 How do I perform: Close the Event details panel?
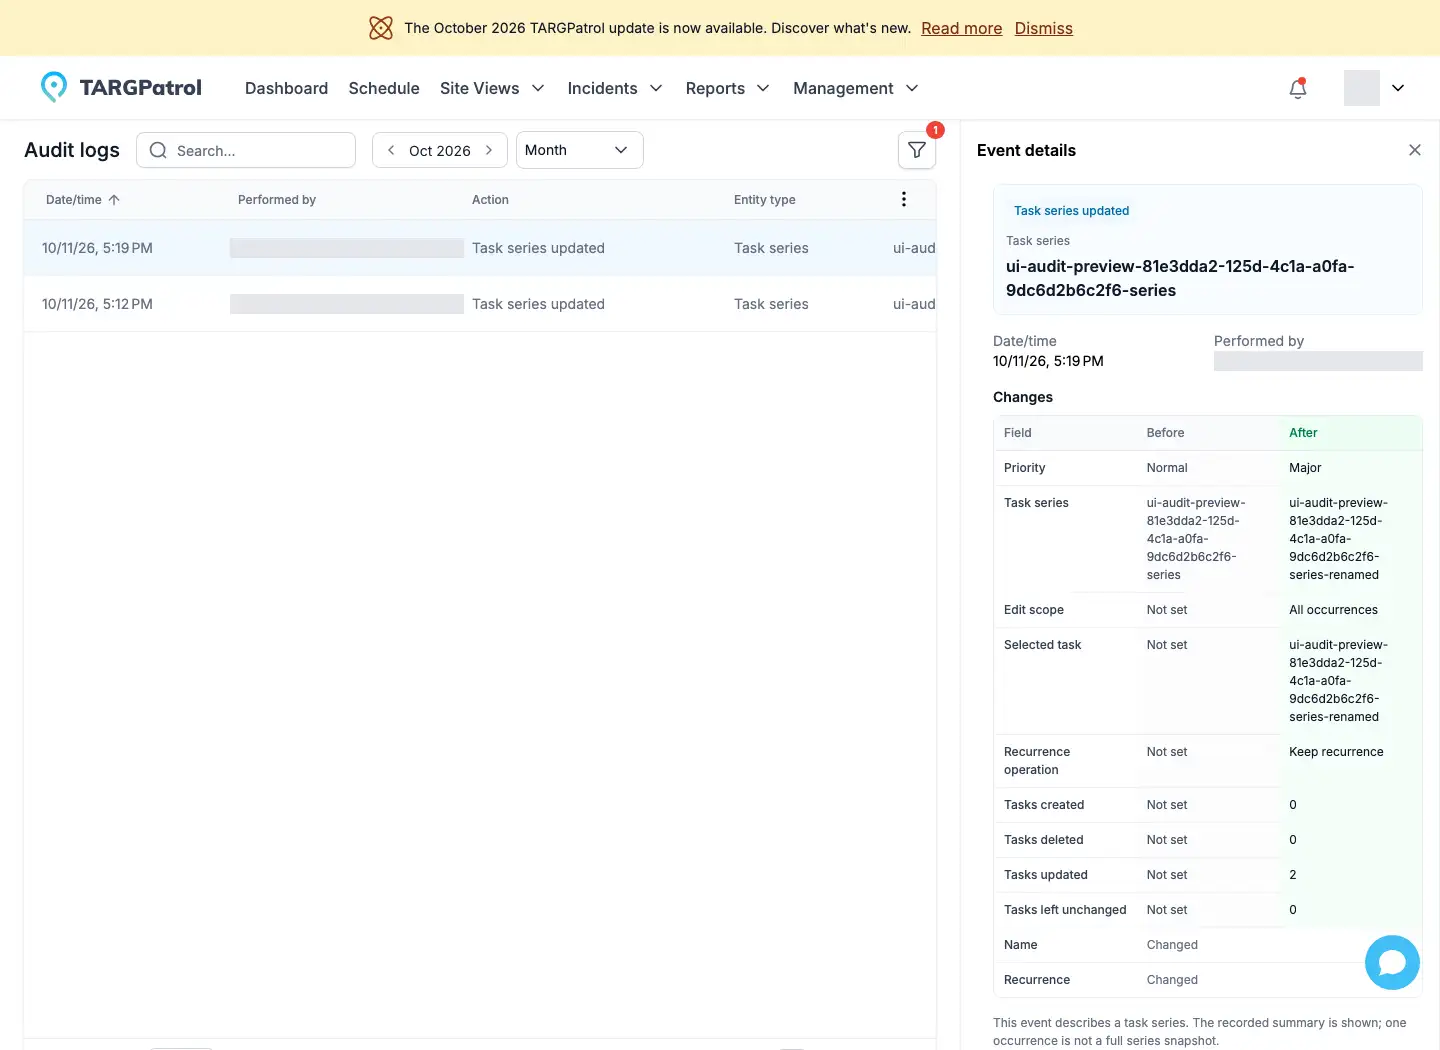(x=1415, y=150)
